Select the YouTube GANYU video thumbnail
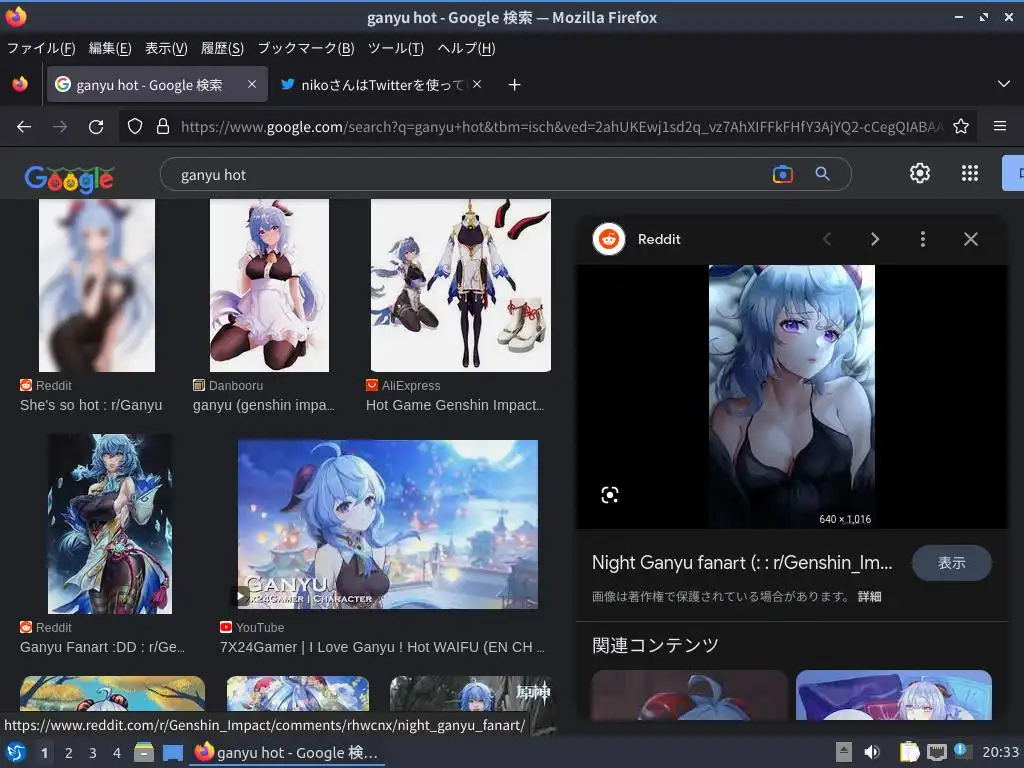This screenshot has height=768, width=1024. point(388,524)
